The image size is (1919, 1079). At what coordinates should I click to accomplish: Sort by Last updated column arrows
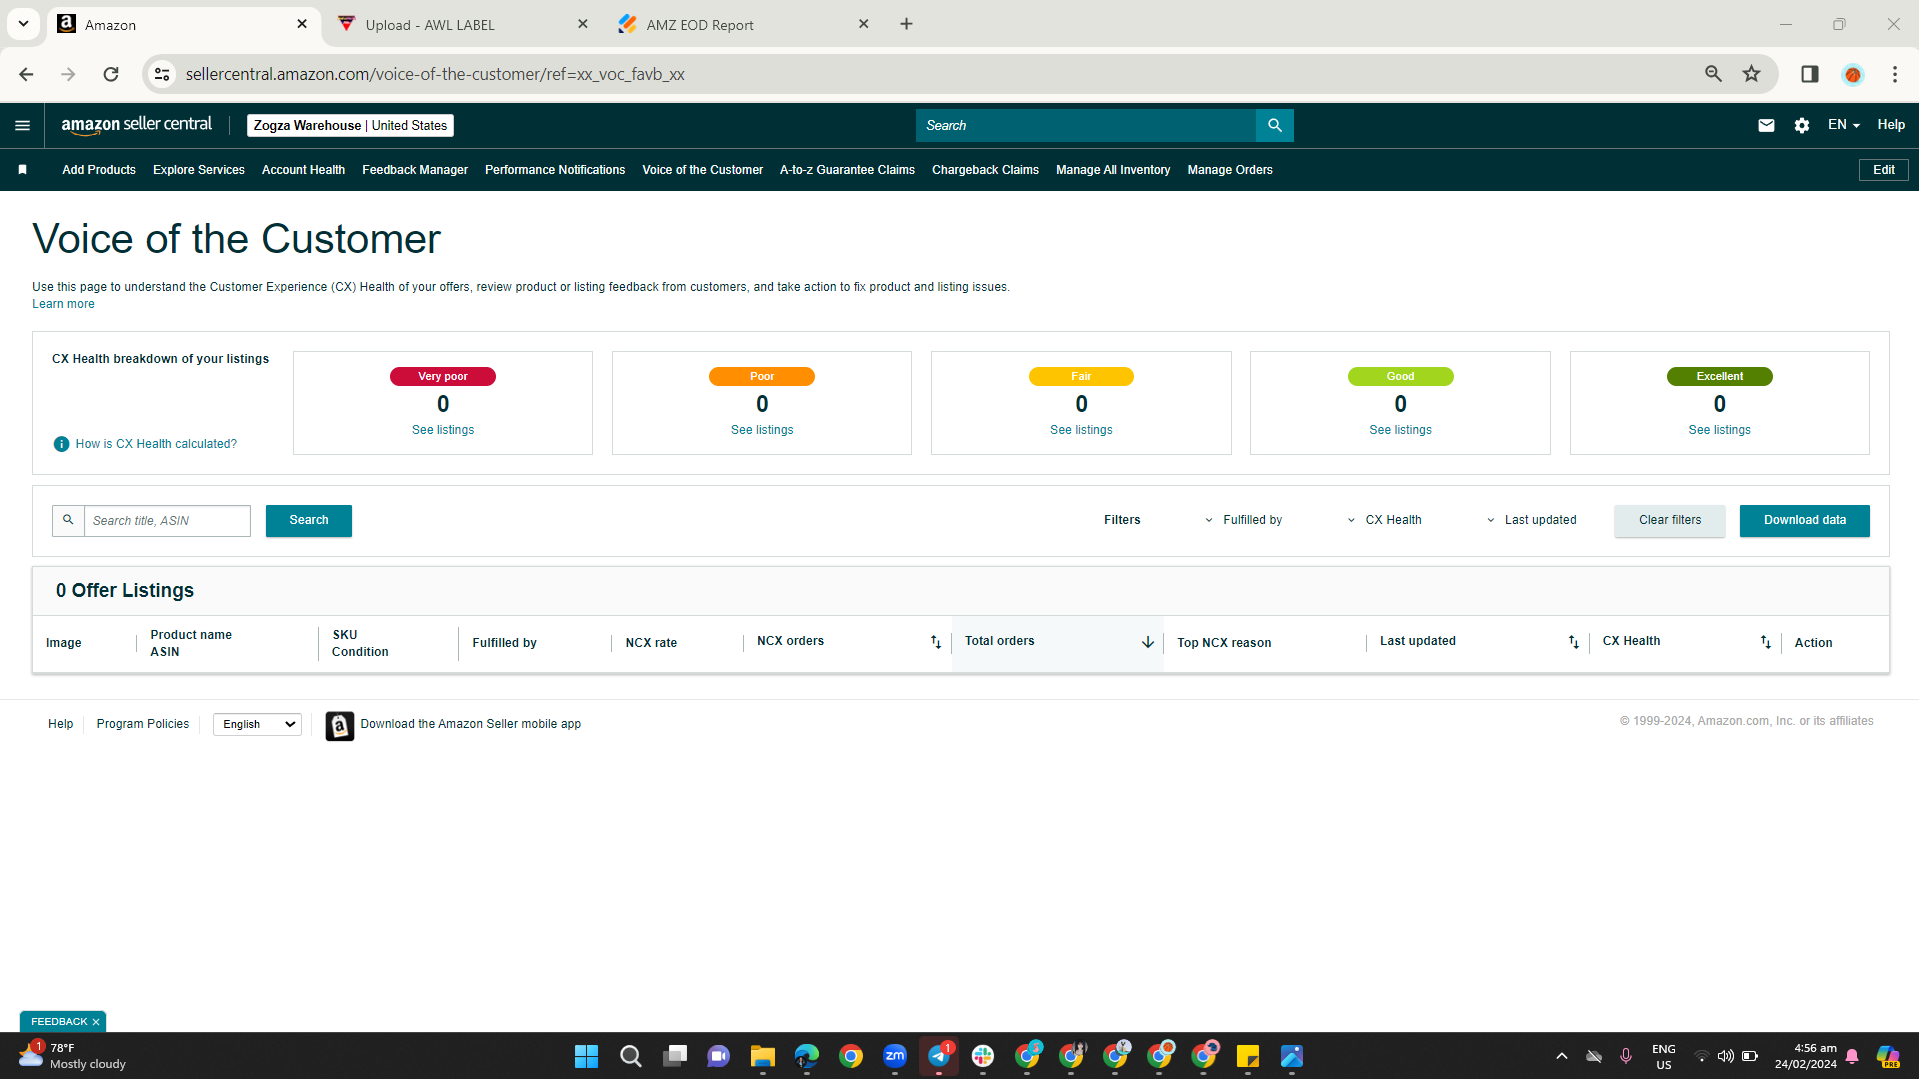[1574, 642]
